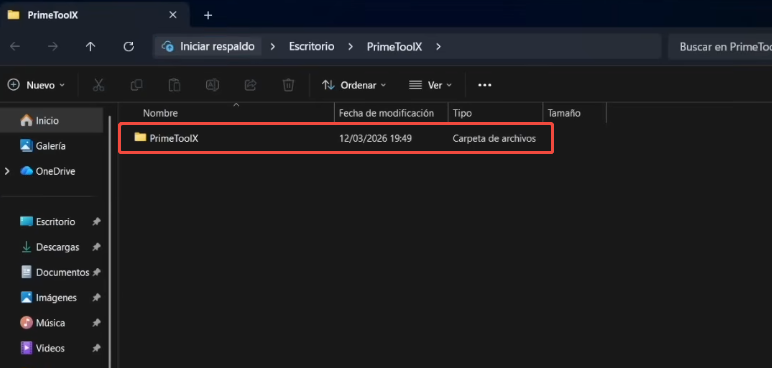Click the Share icon in toolbar

pyautogui.click(x=250, y=85)
